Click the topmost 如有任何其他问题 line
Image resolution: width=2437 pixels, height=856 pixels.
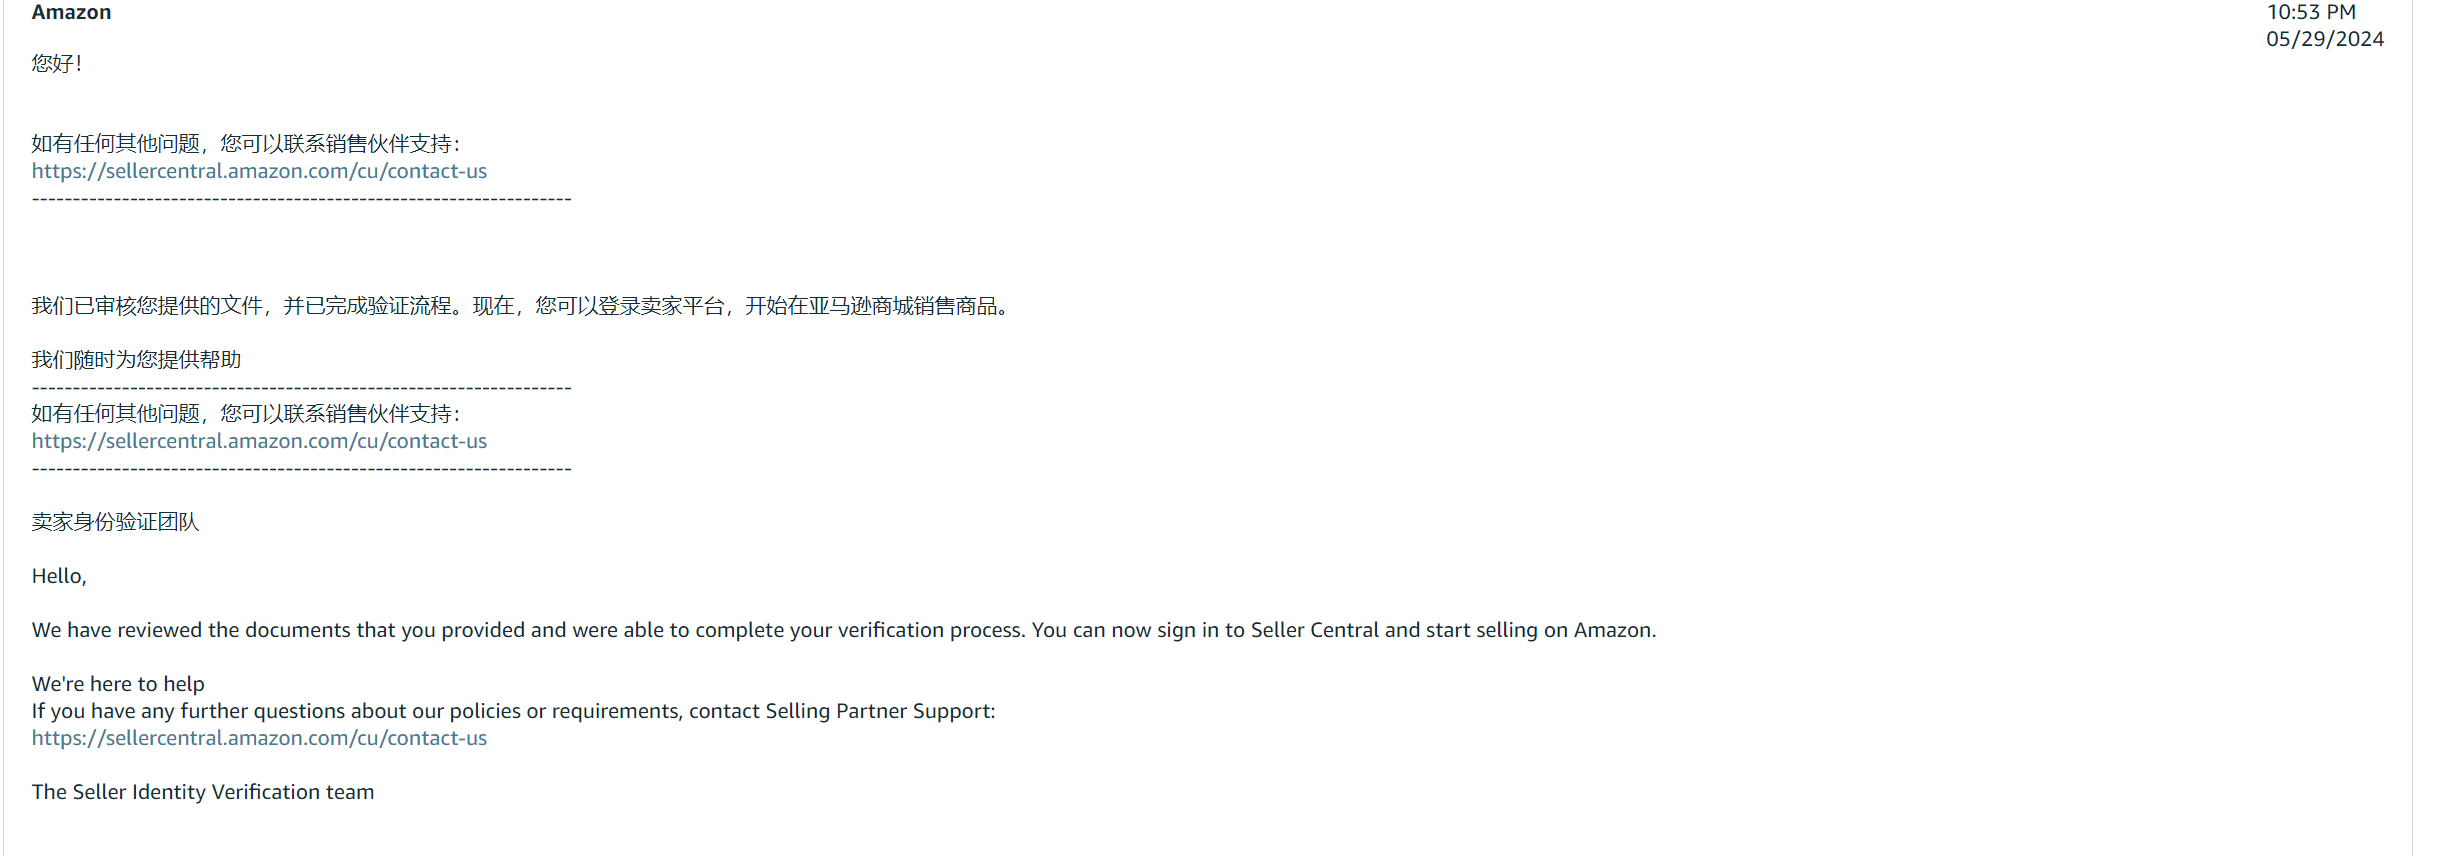[246, 144]
